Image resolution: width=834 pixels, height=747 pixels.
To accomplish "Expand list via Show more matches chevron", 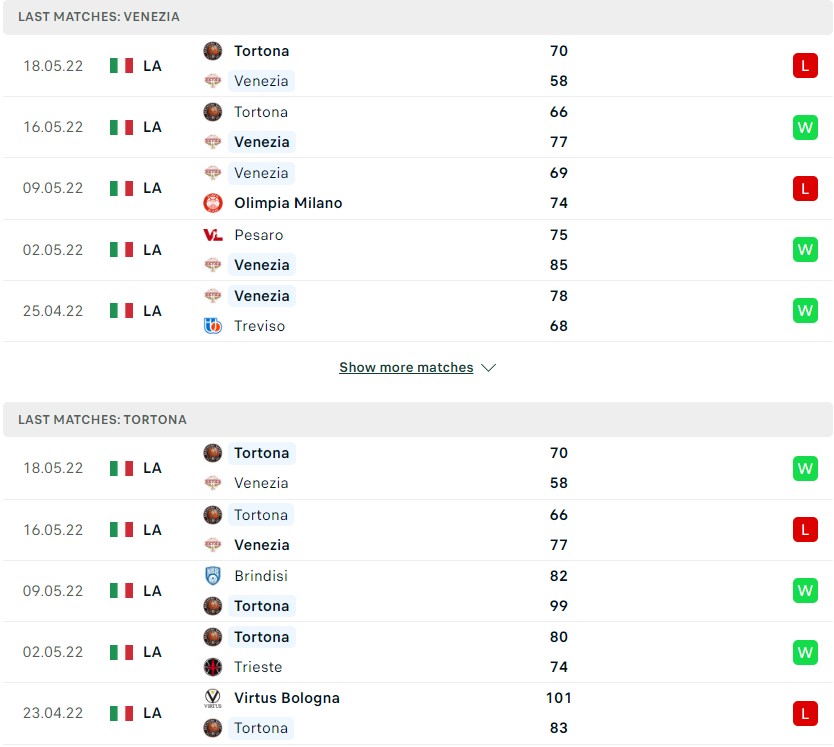I will [x=488, y=368].
